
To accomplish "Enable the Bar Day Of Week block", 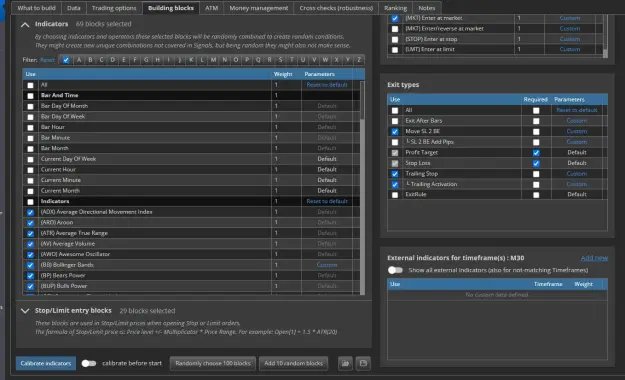I will click(x=30, y=117).
